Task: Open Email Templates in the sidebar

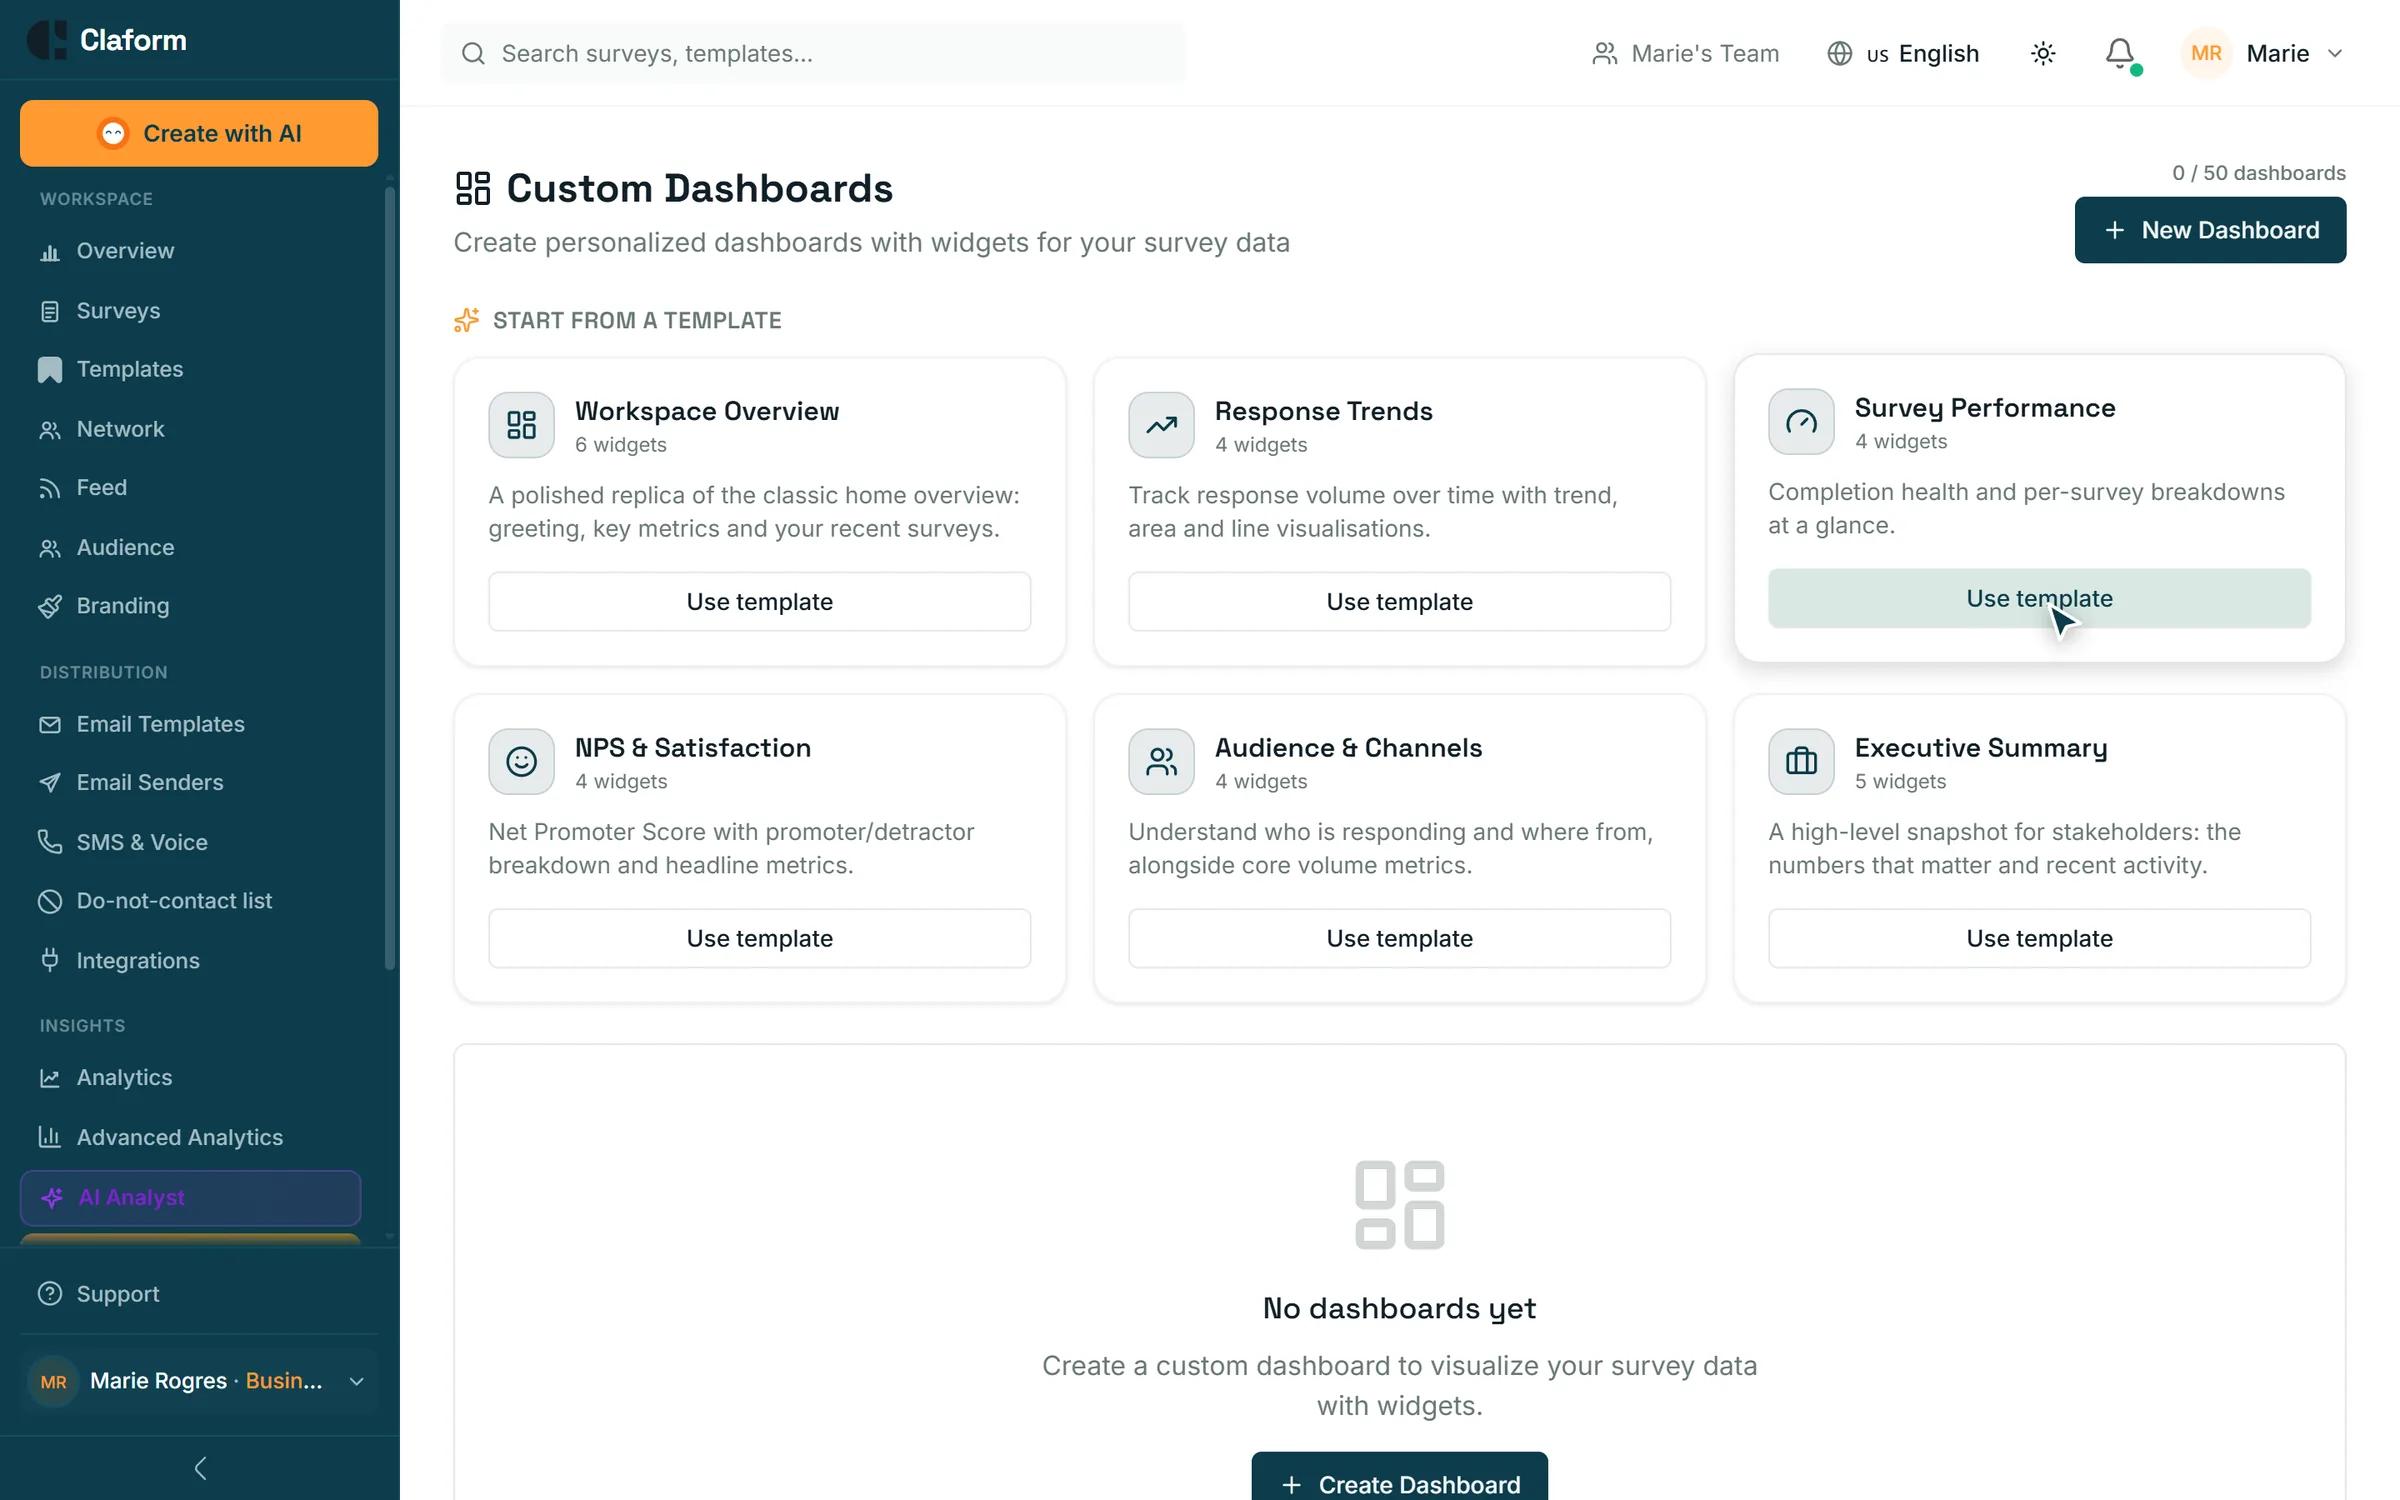Action: [x=190, y=724]
